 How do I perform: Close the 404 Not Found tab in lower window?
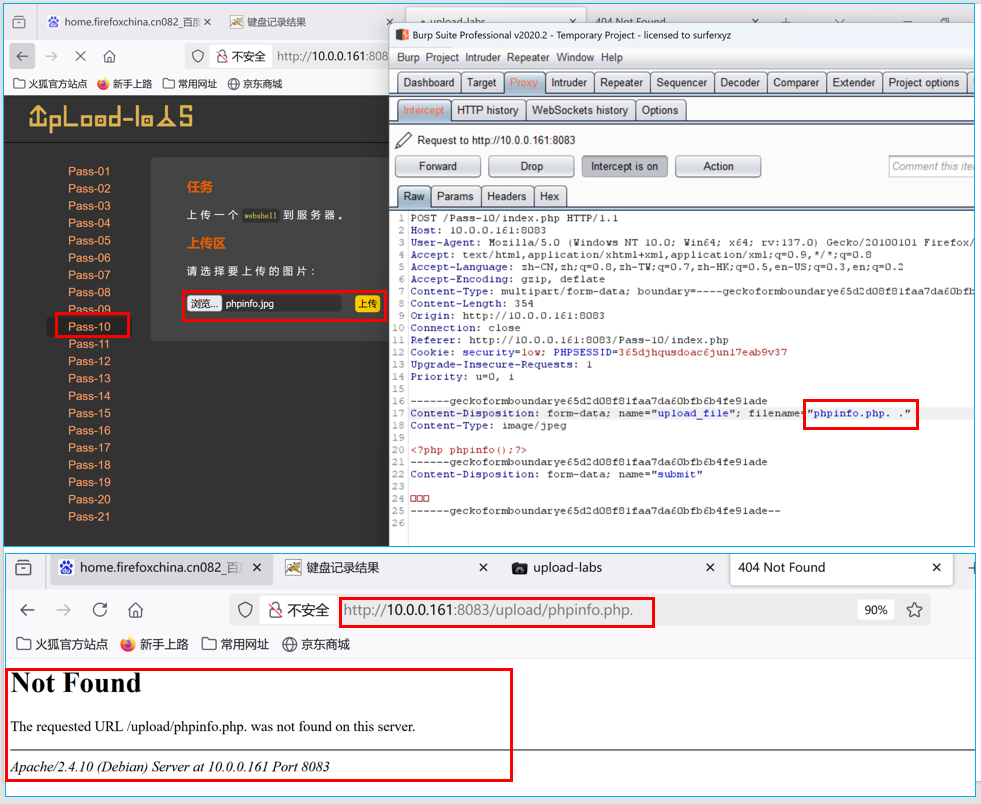[x=937, y=567]
